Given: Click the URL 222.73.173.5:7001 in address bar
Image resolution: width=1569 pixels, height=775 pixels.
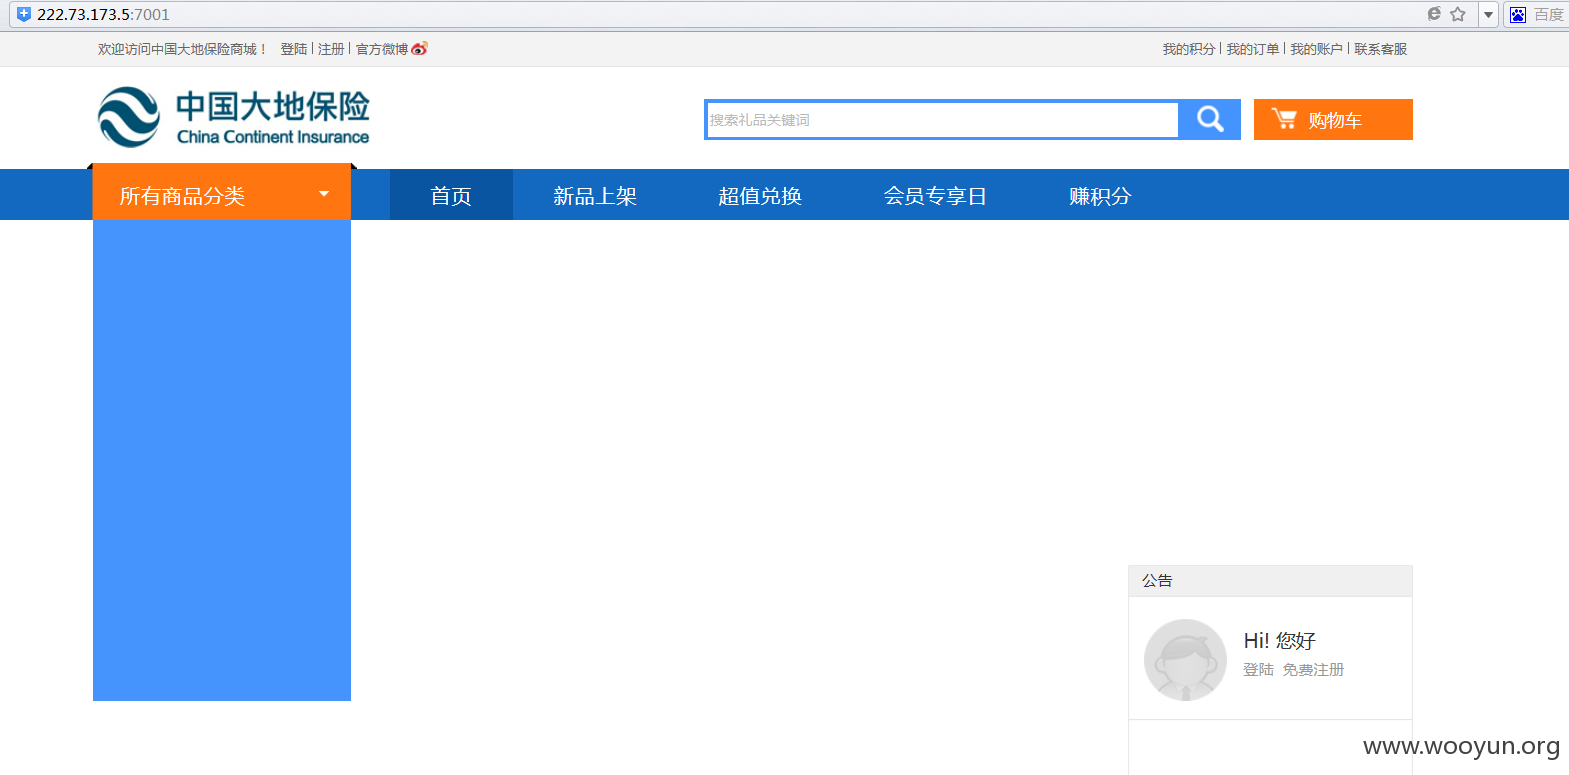Looking at the screenshot, I should point(103,14).
